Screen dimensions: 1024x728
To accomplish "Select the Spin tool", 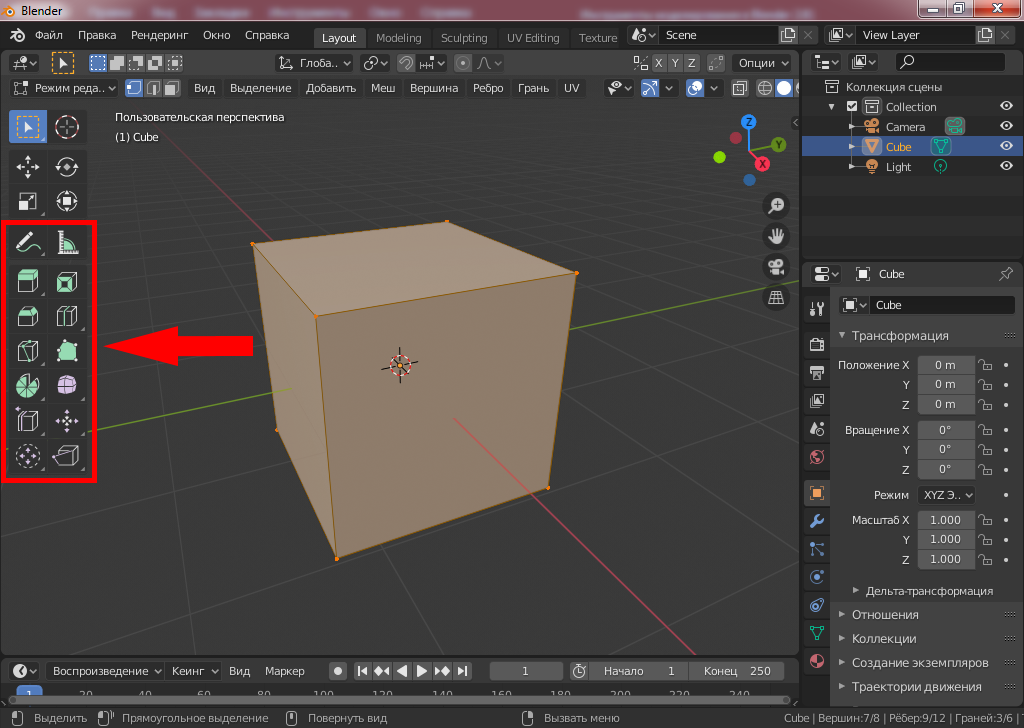I will 28,385.
